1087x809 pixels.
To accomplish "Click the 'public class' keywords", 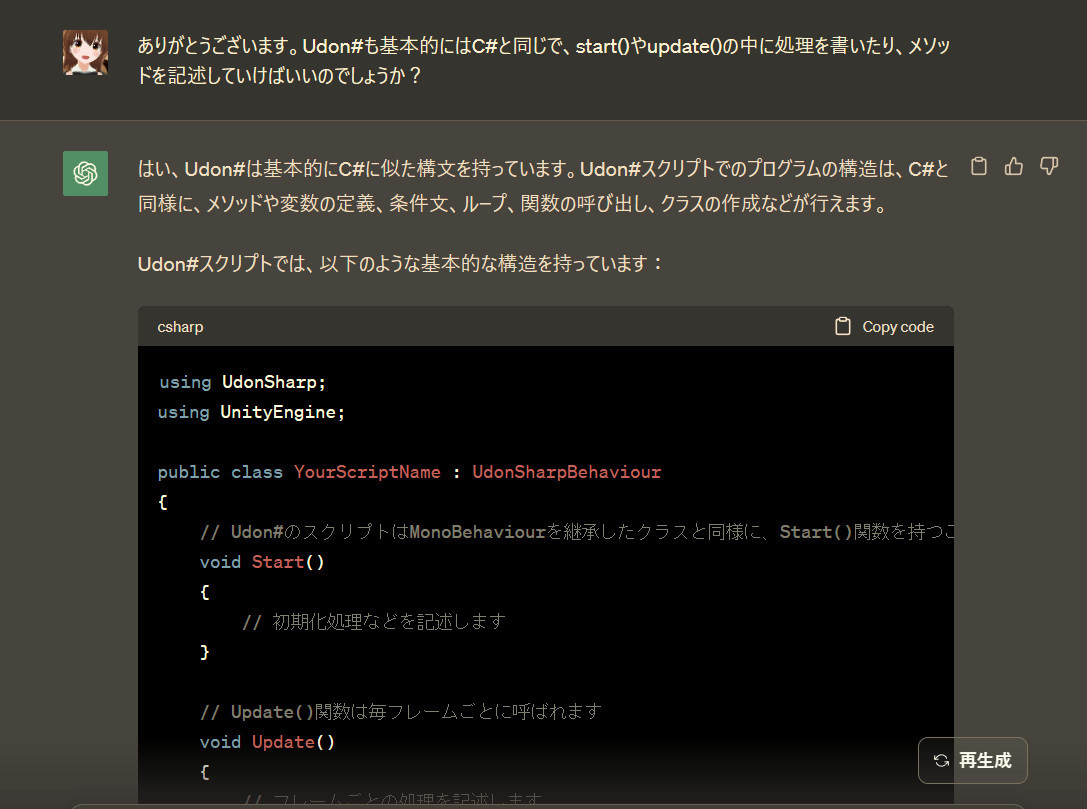I will (x=220, y=472).
